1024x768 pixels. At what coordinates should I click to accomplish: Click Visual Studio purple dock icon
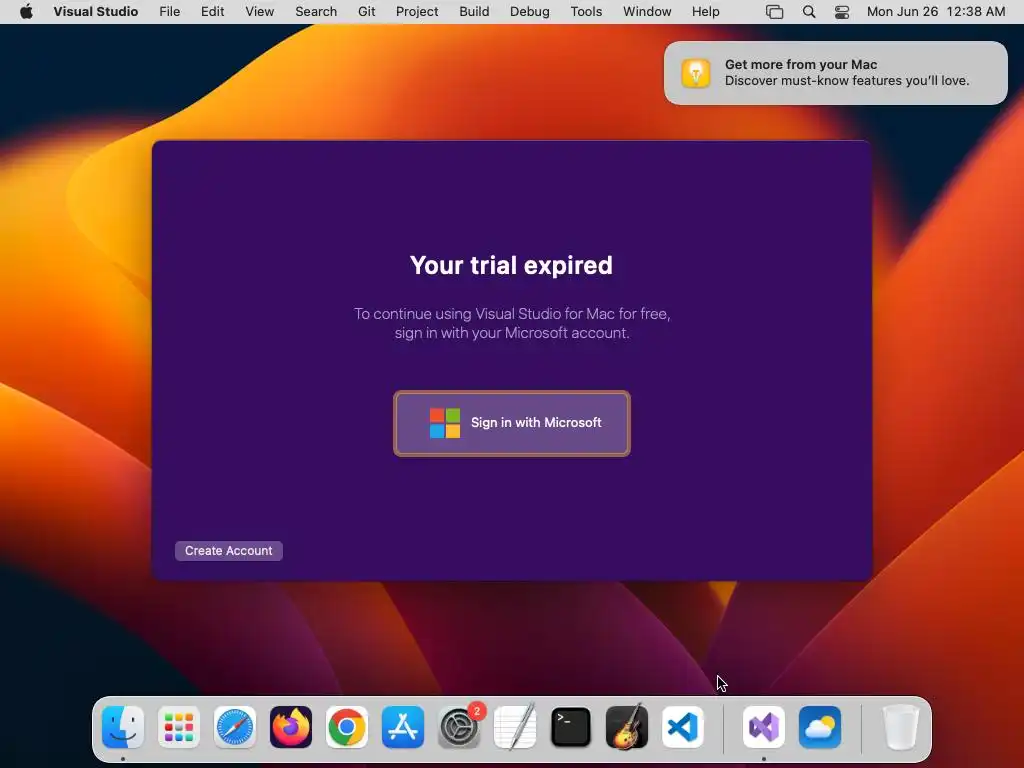click(764, 727)
